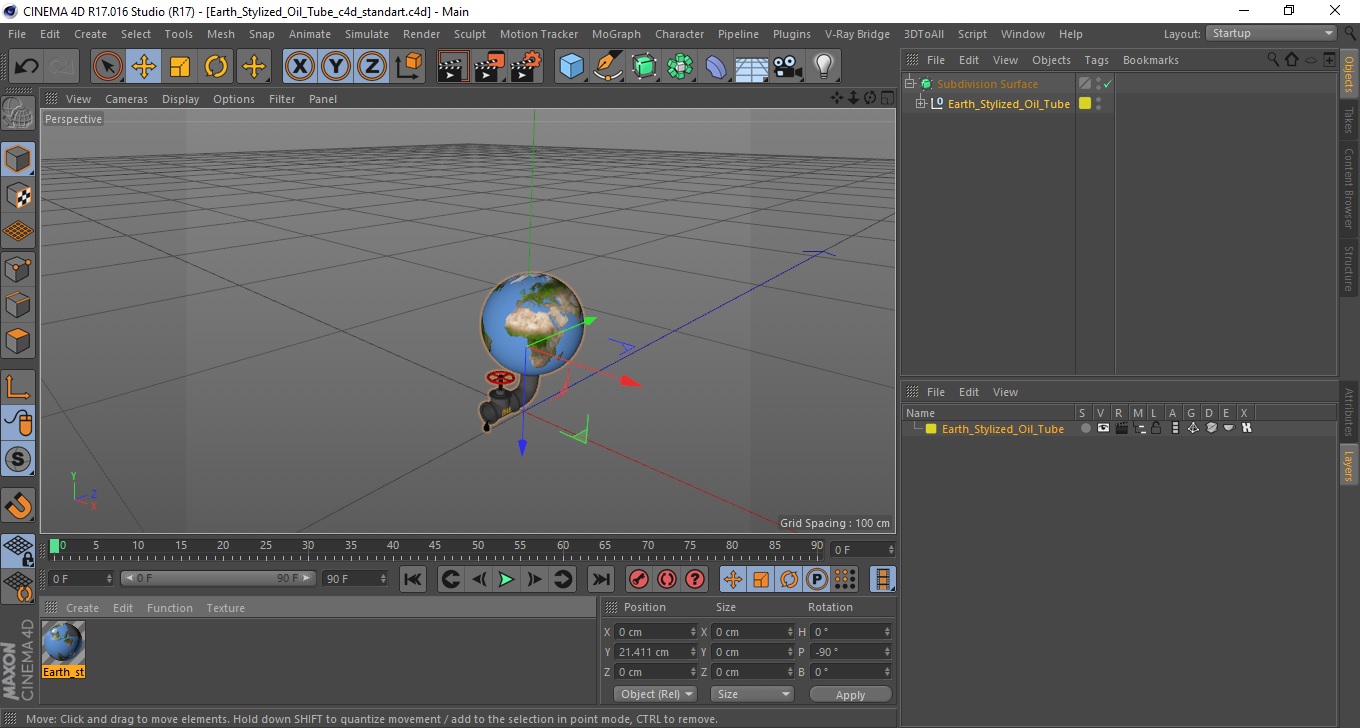Toggle Z axis lock
This screenshot has height=728, width=1360.
[372, 67]
